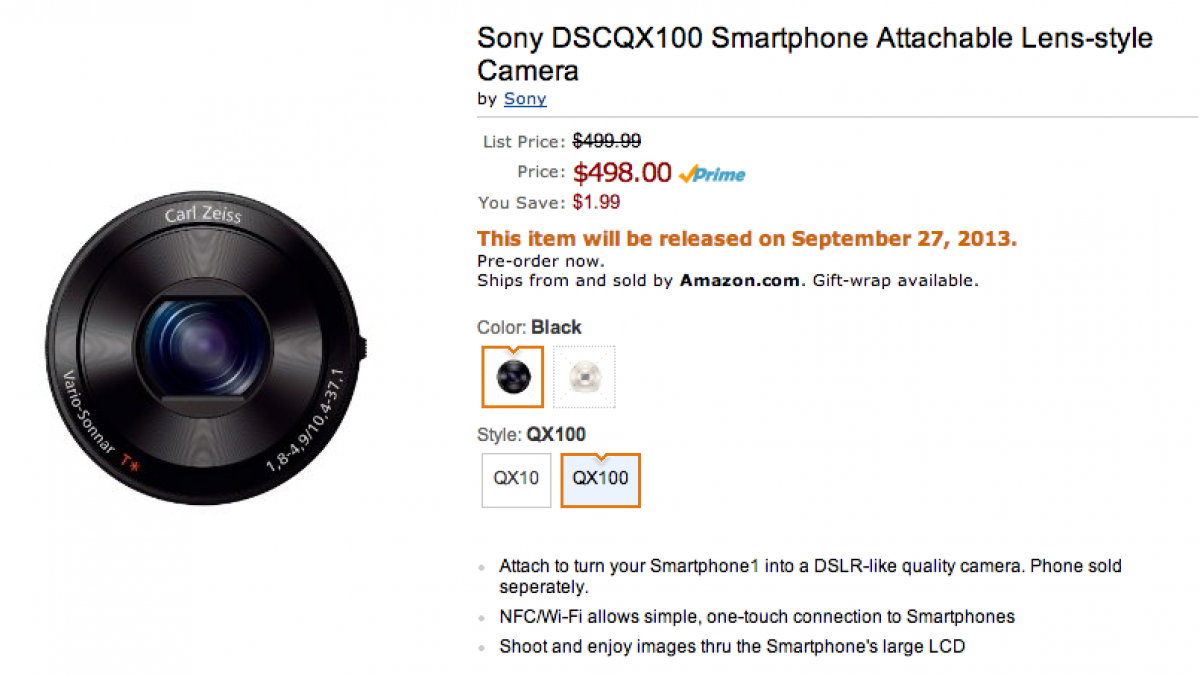
Task: Click the struck-through $499.99 list price
Action: coord(606,142)
